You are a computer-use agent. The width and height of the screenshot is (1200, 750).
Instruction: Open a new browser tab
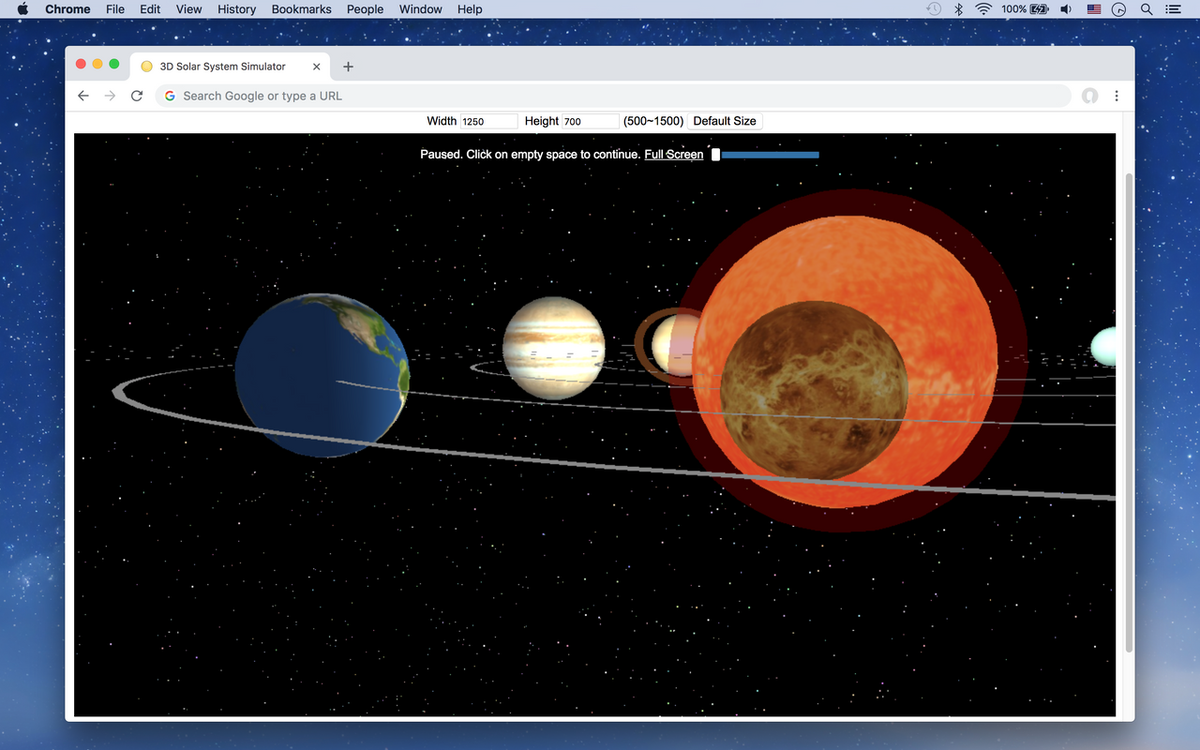coord(348,66)
